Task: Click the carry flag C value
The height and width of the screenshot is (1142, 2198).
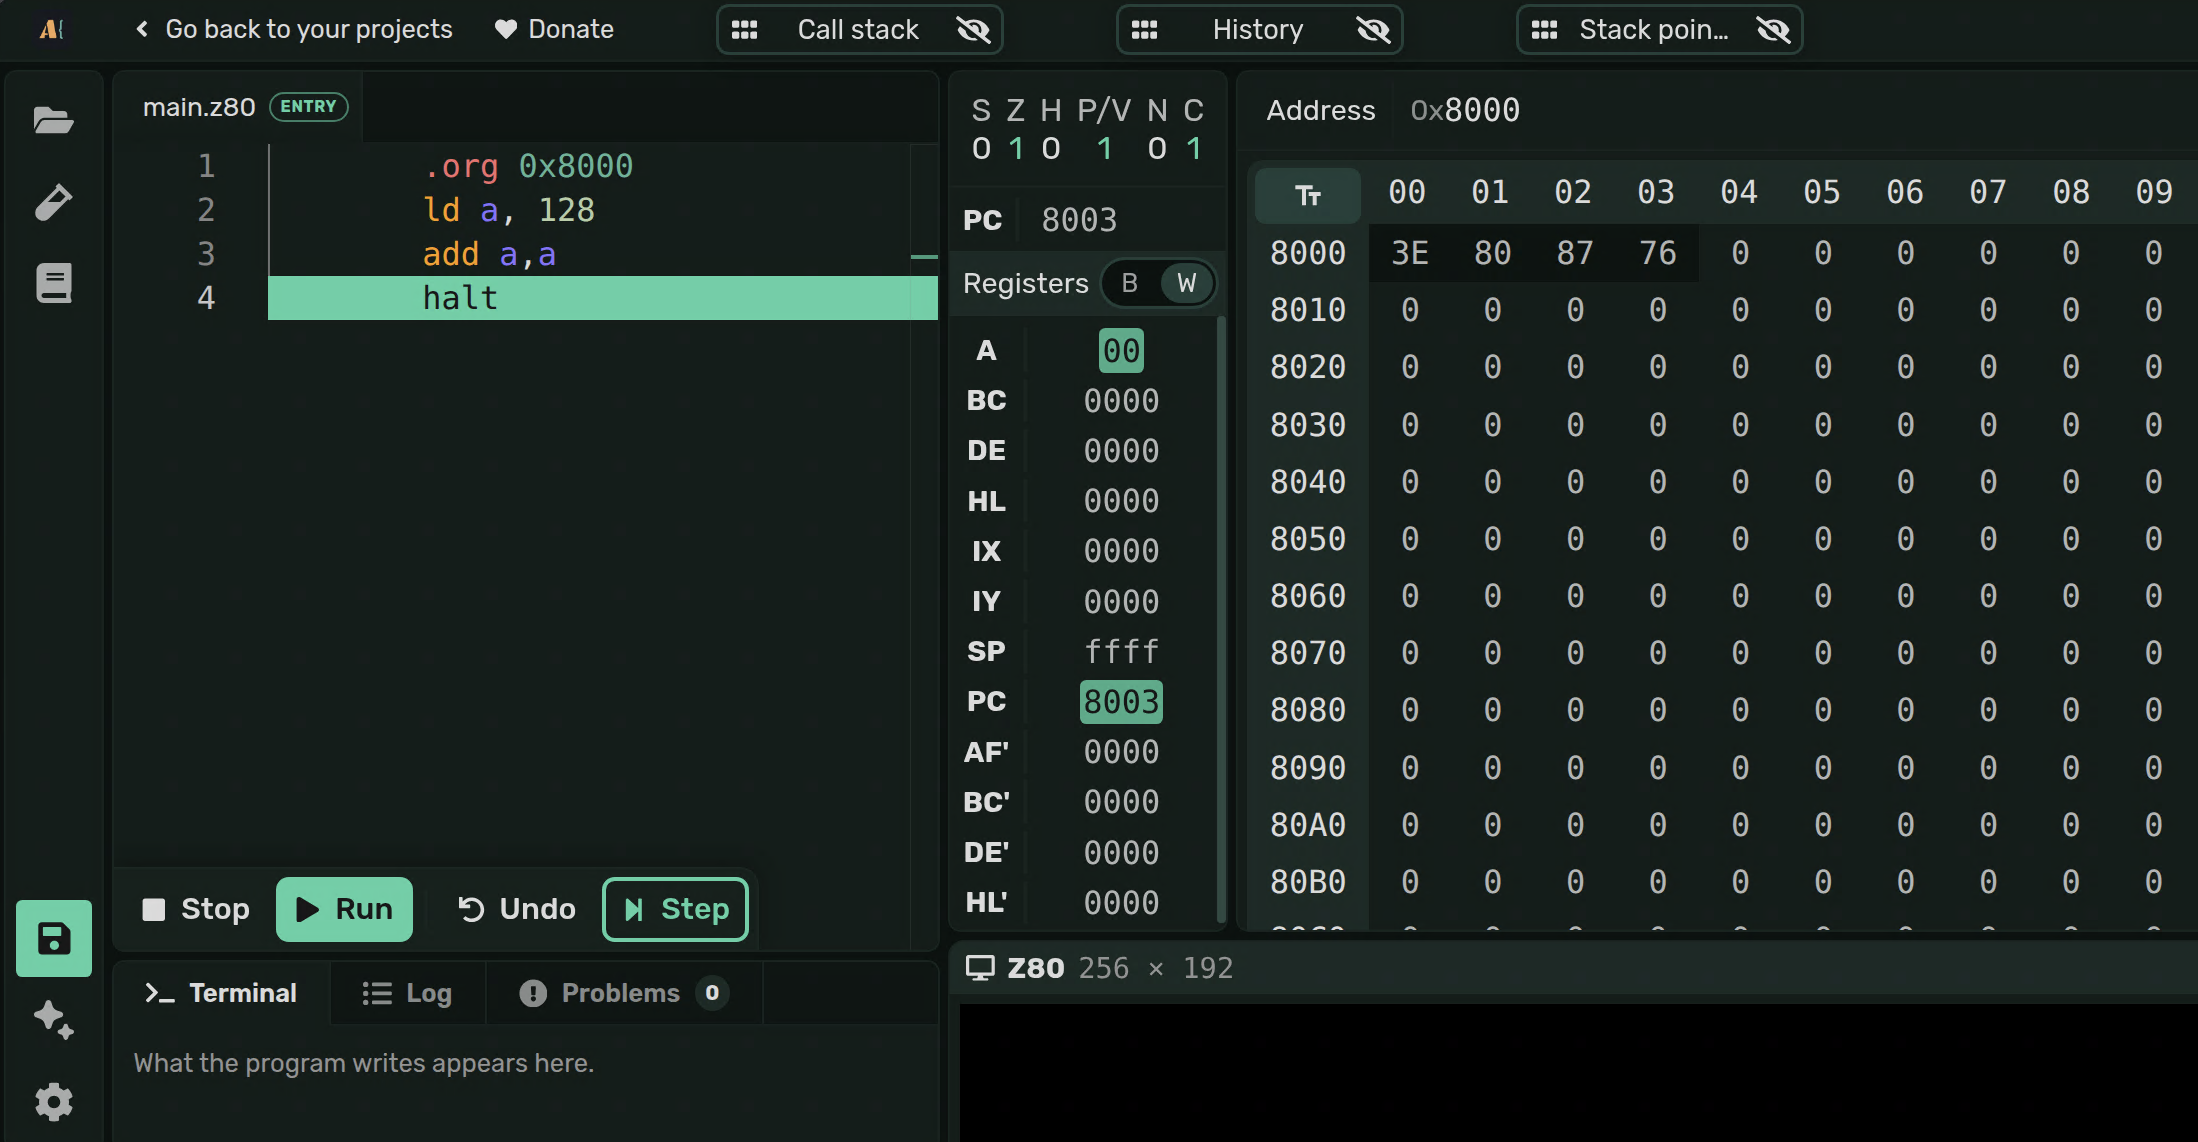Action: [x=1194, y=149]
